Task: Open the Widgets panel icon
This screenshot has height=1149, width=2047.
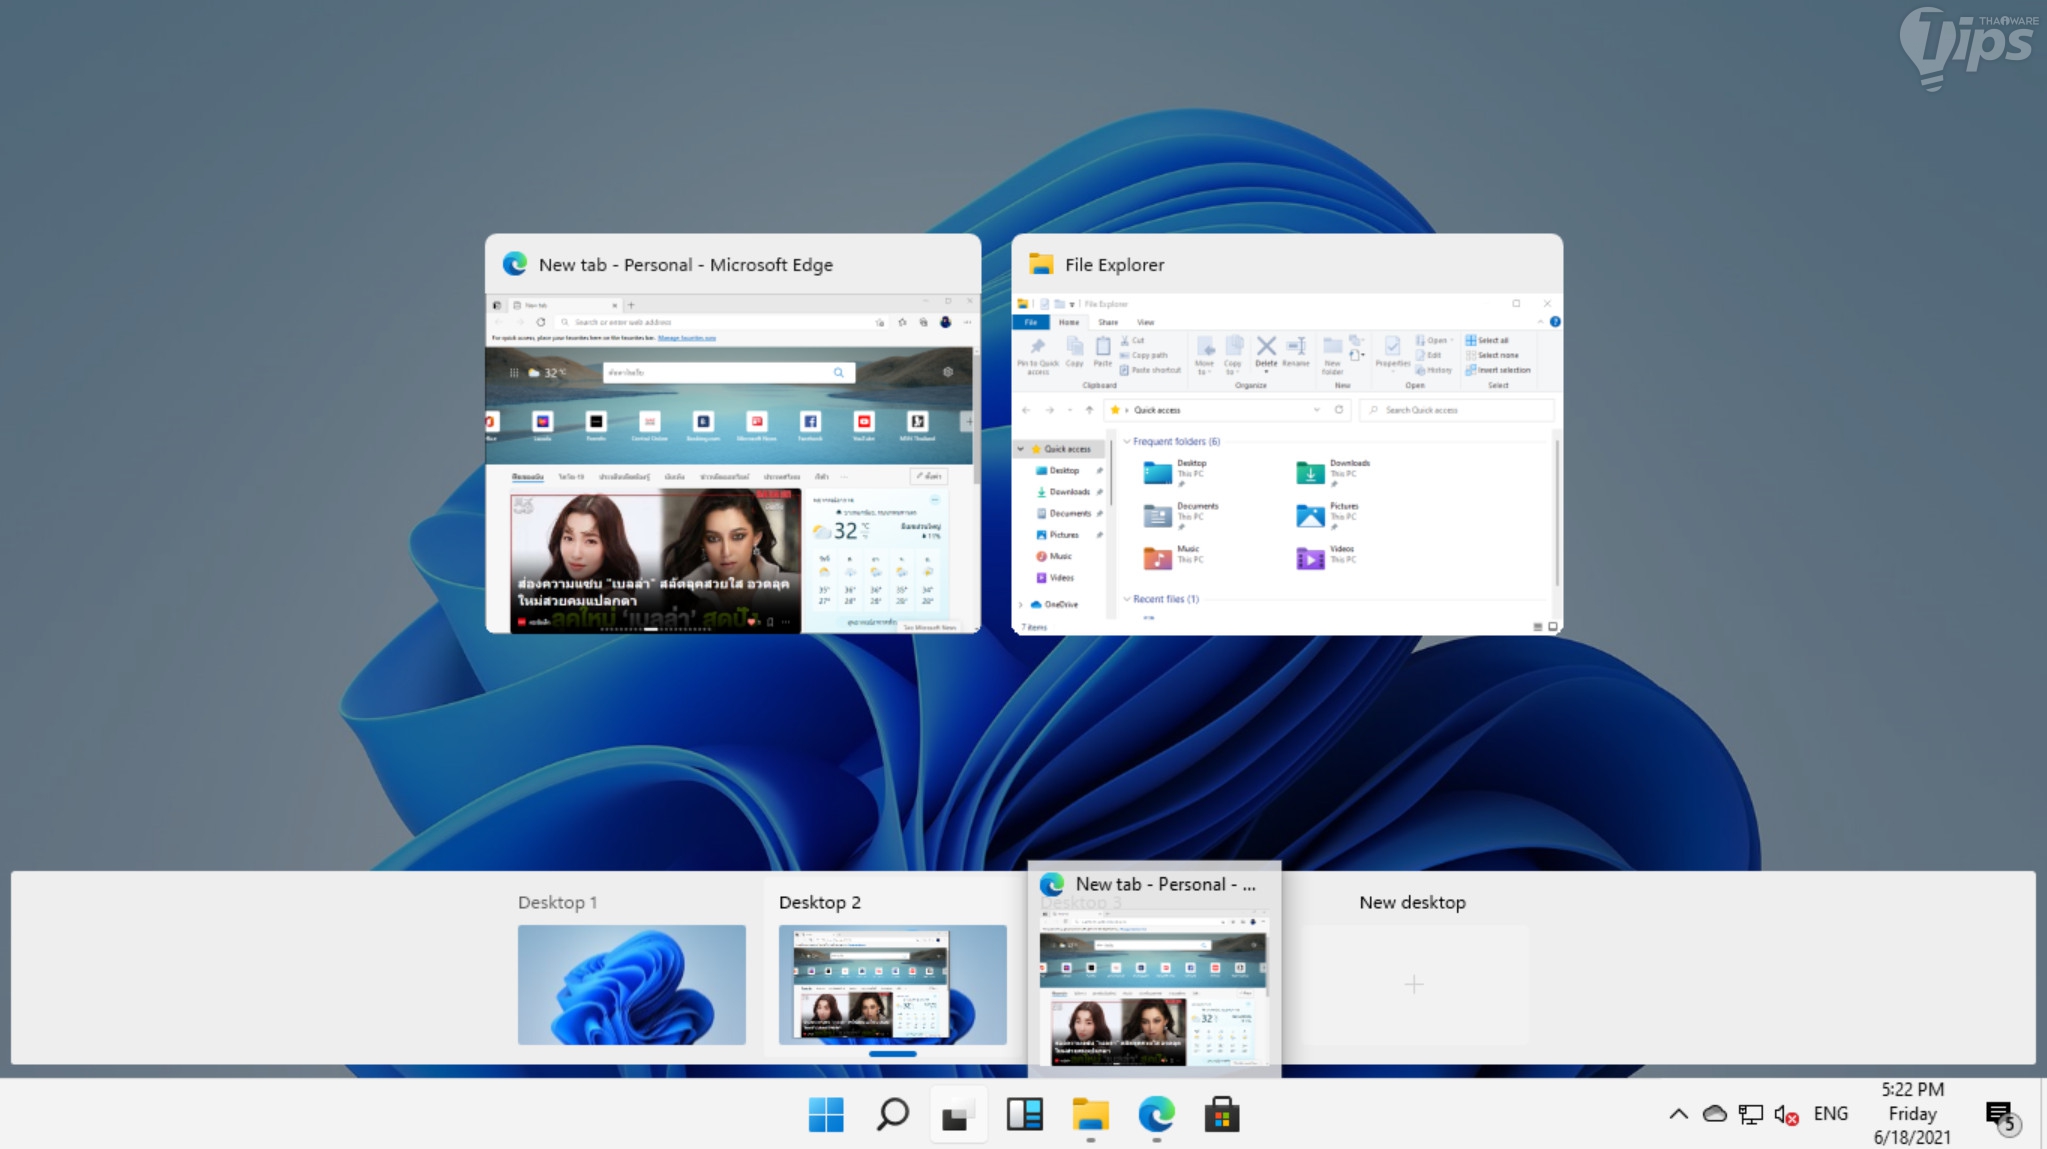Action: coord(1024,1114)
